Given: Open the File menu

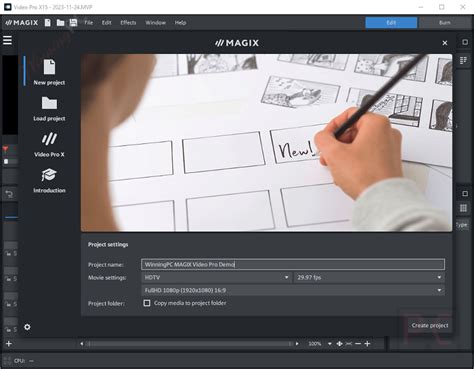Looking at the screenshot, I should [88, 23].
